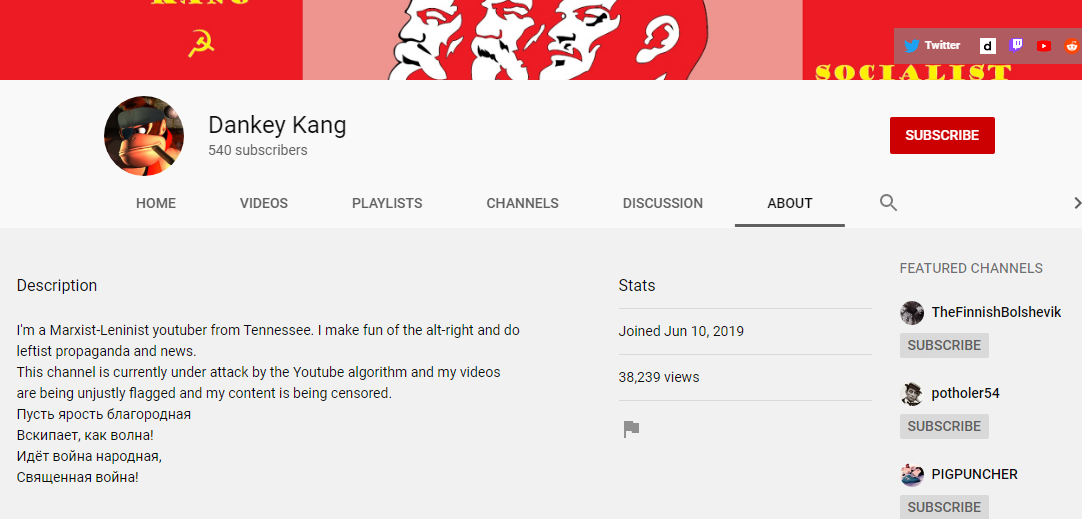The height and width of the screenshot is (519, 1082).
Task: Click the line "Пусть ярость благородная"
Action: pos(104,415)
